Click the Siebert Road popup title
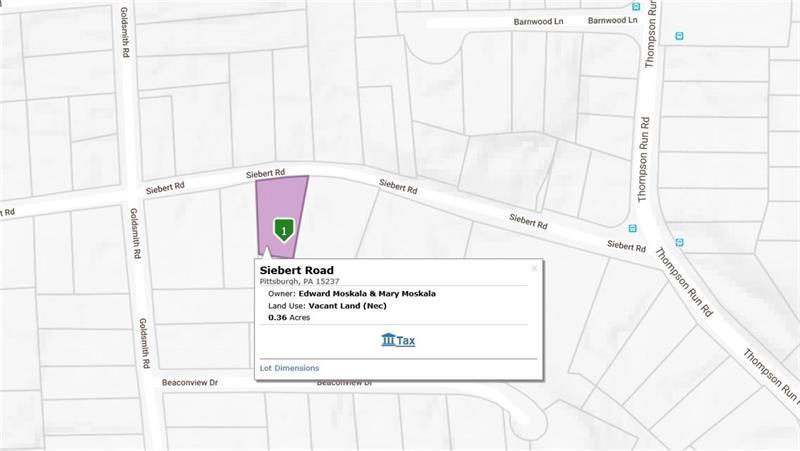800x451 pixels. (x=296, y=270)
